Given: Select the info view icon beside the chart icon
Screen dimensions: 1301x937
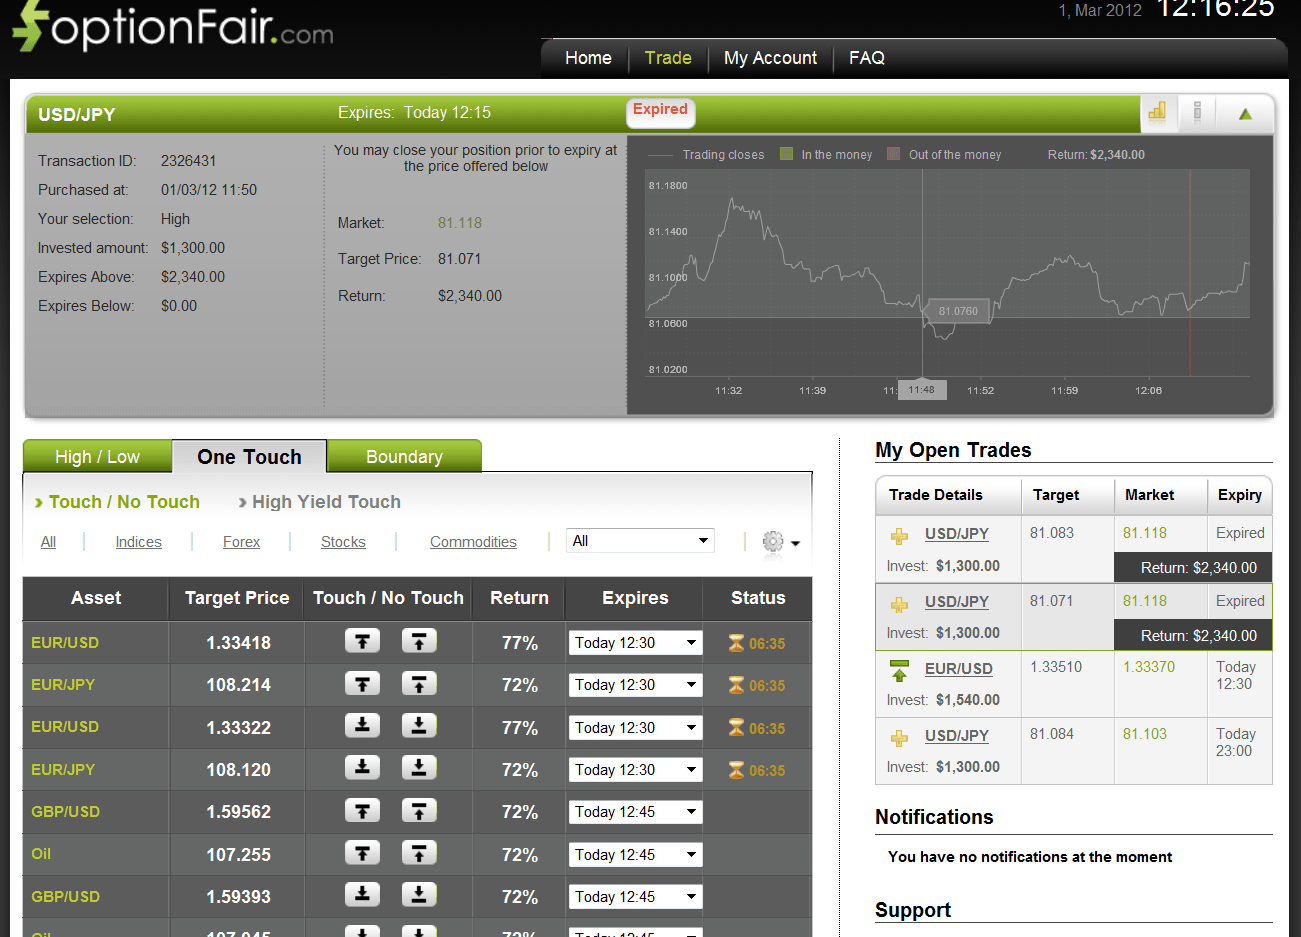Looking at the screenshot, I should tap(1197, 113).
